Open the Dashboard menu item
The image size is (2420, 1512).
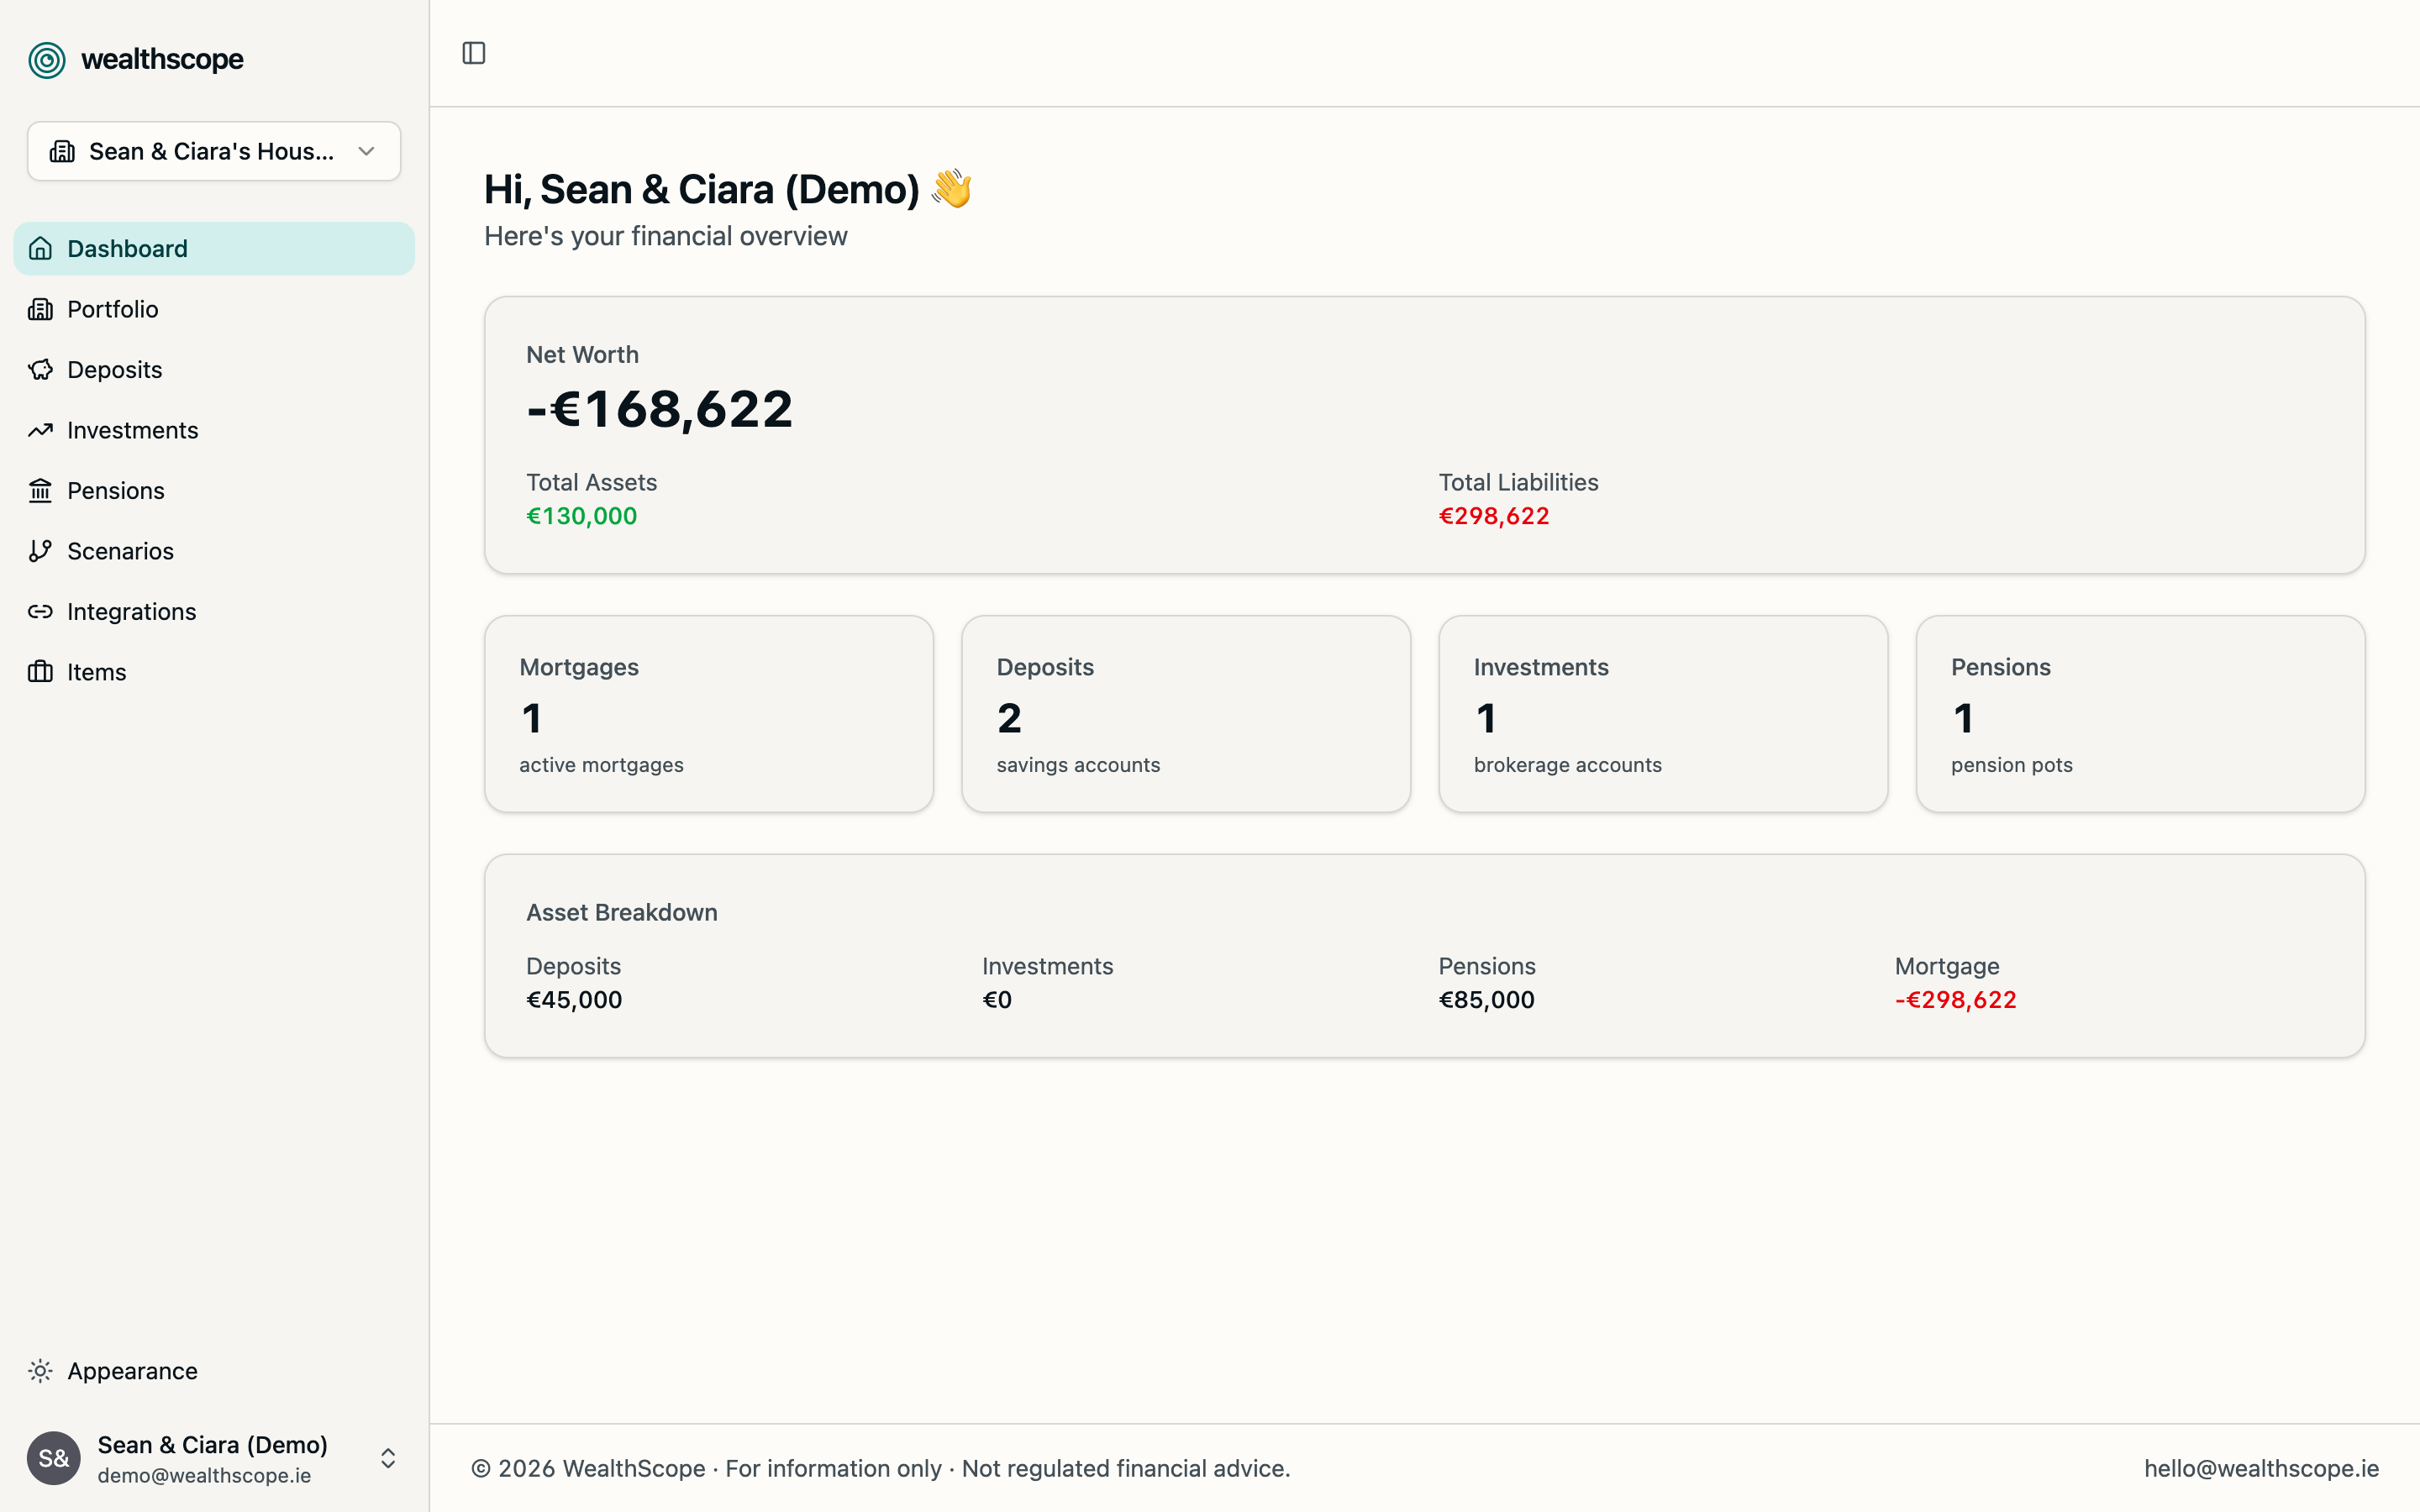pos(214,248)
